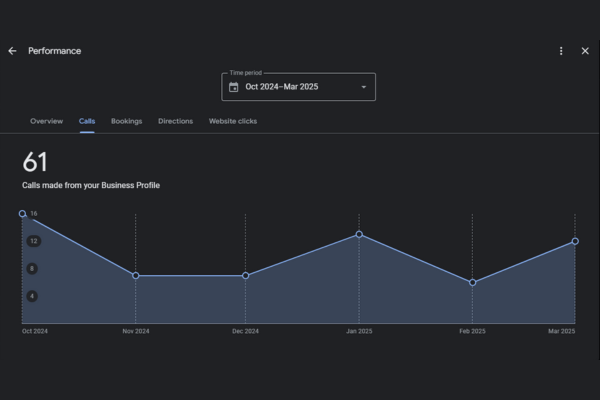Screen dimensions: 600x400
Task: Click 'Calls made from your Business Profile' text
Action: click(91, 185)
